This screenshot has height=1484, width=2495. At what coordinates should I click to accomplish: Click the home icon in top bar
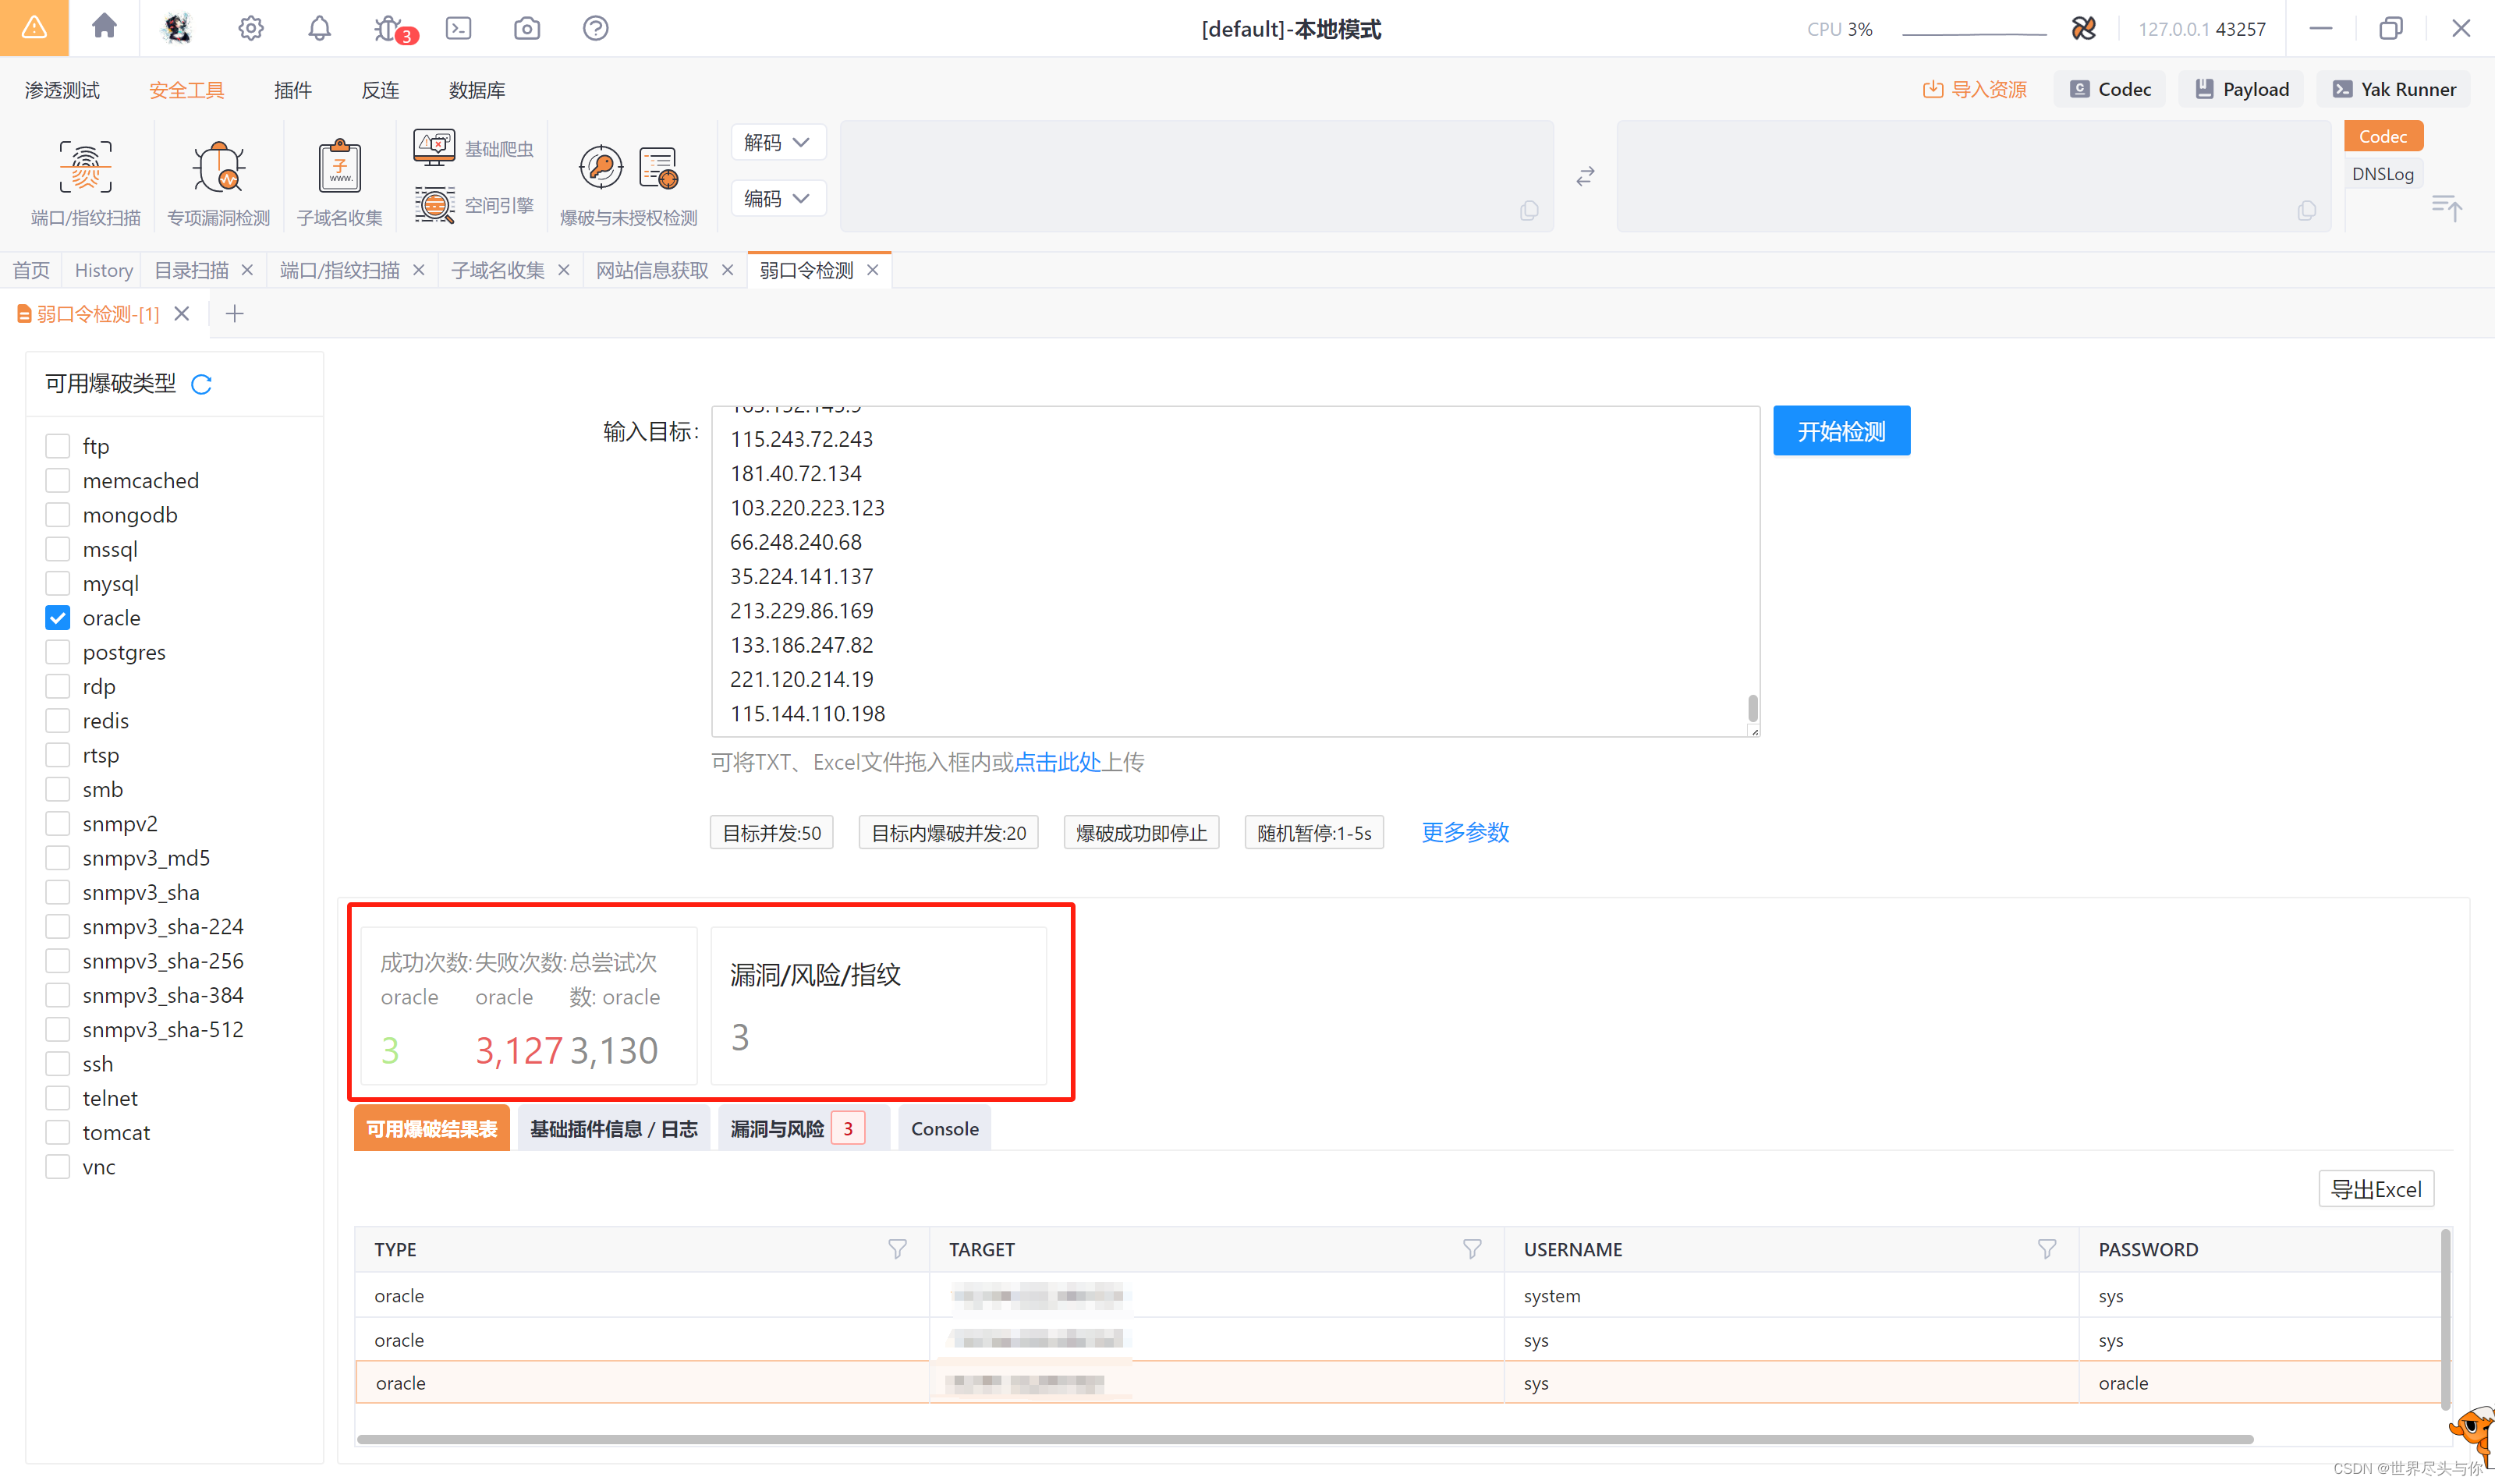click(x=104, y=27)
